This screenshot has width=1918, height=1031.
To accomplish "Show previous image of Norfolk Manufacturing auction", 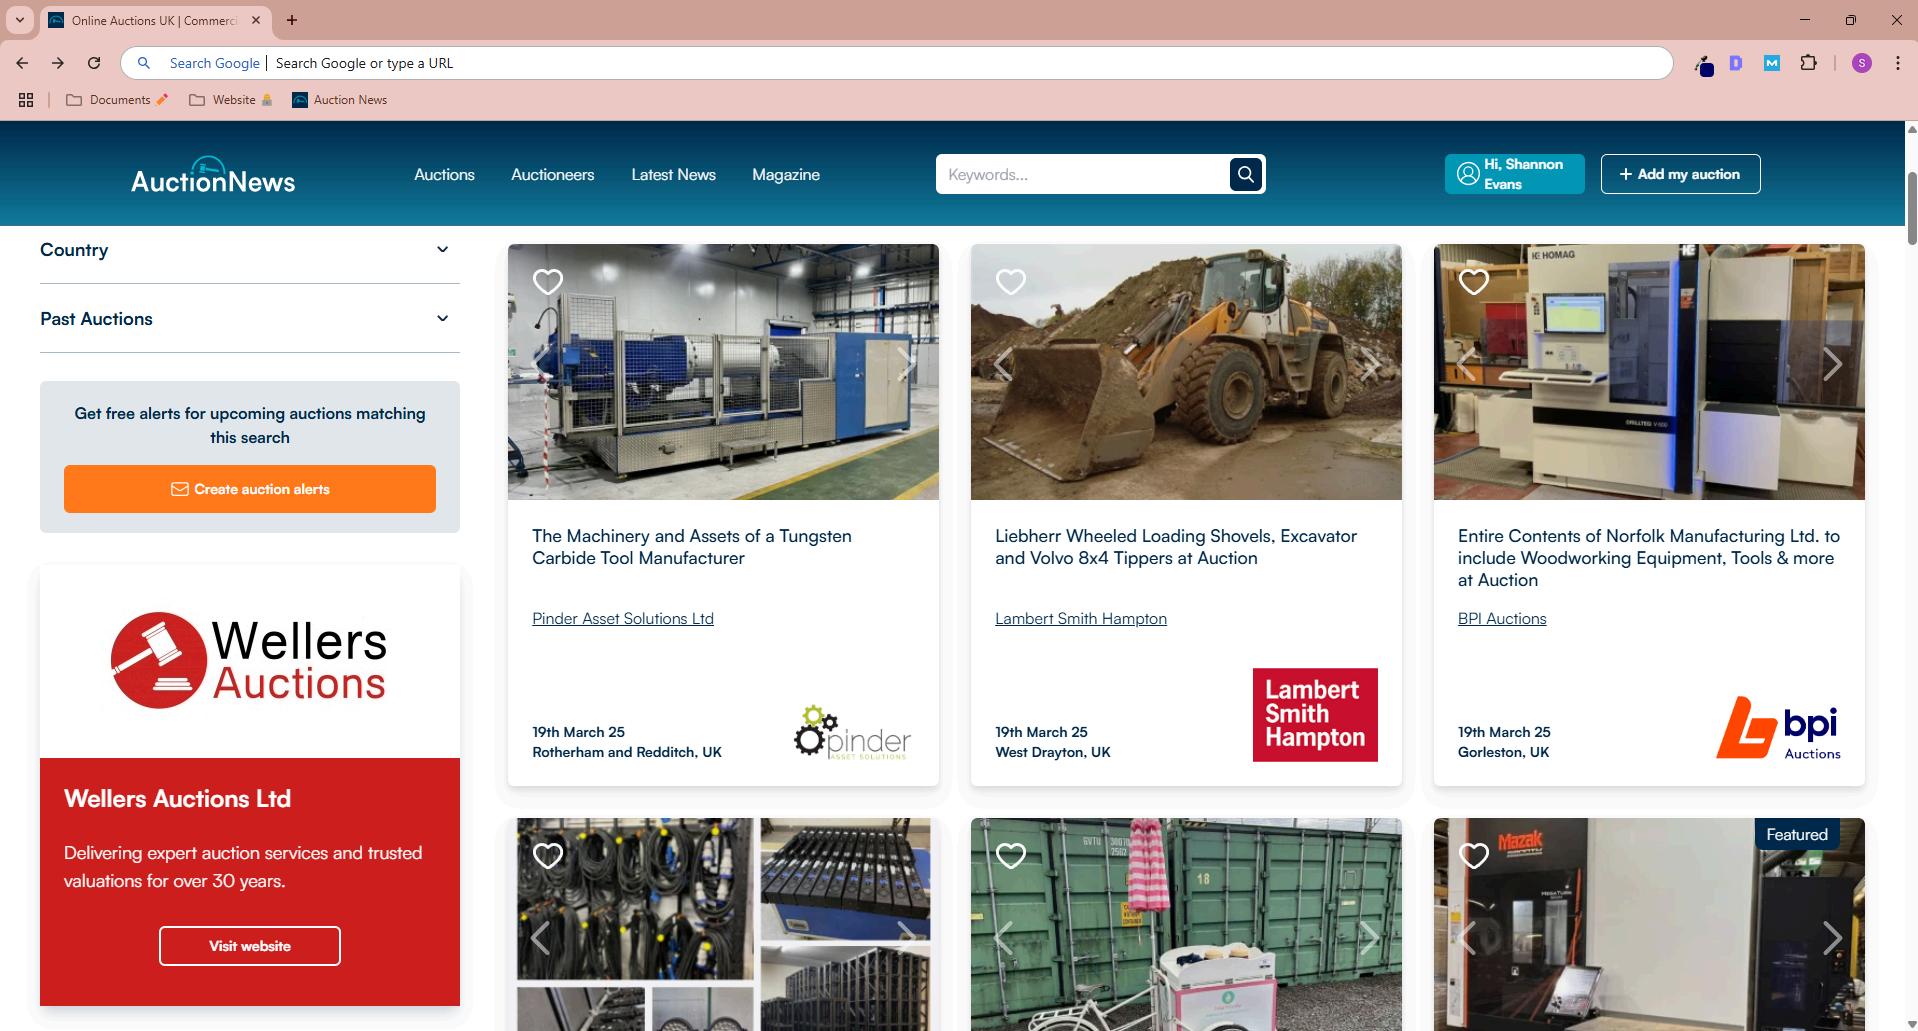I will 1467,364.
